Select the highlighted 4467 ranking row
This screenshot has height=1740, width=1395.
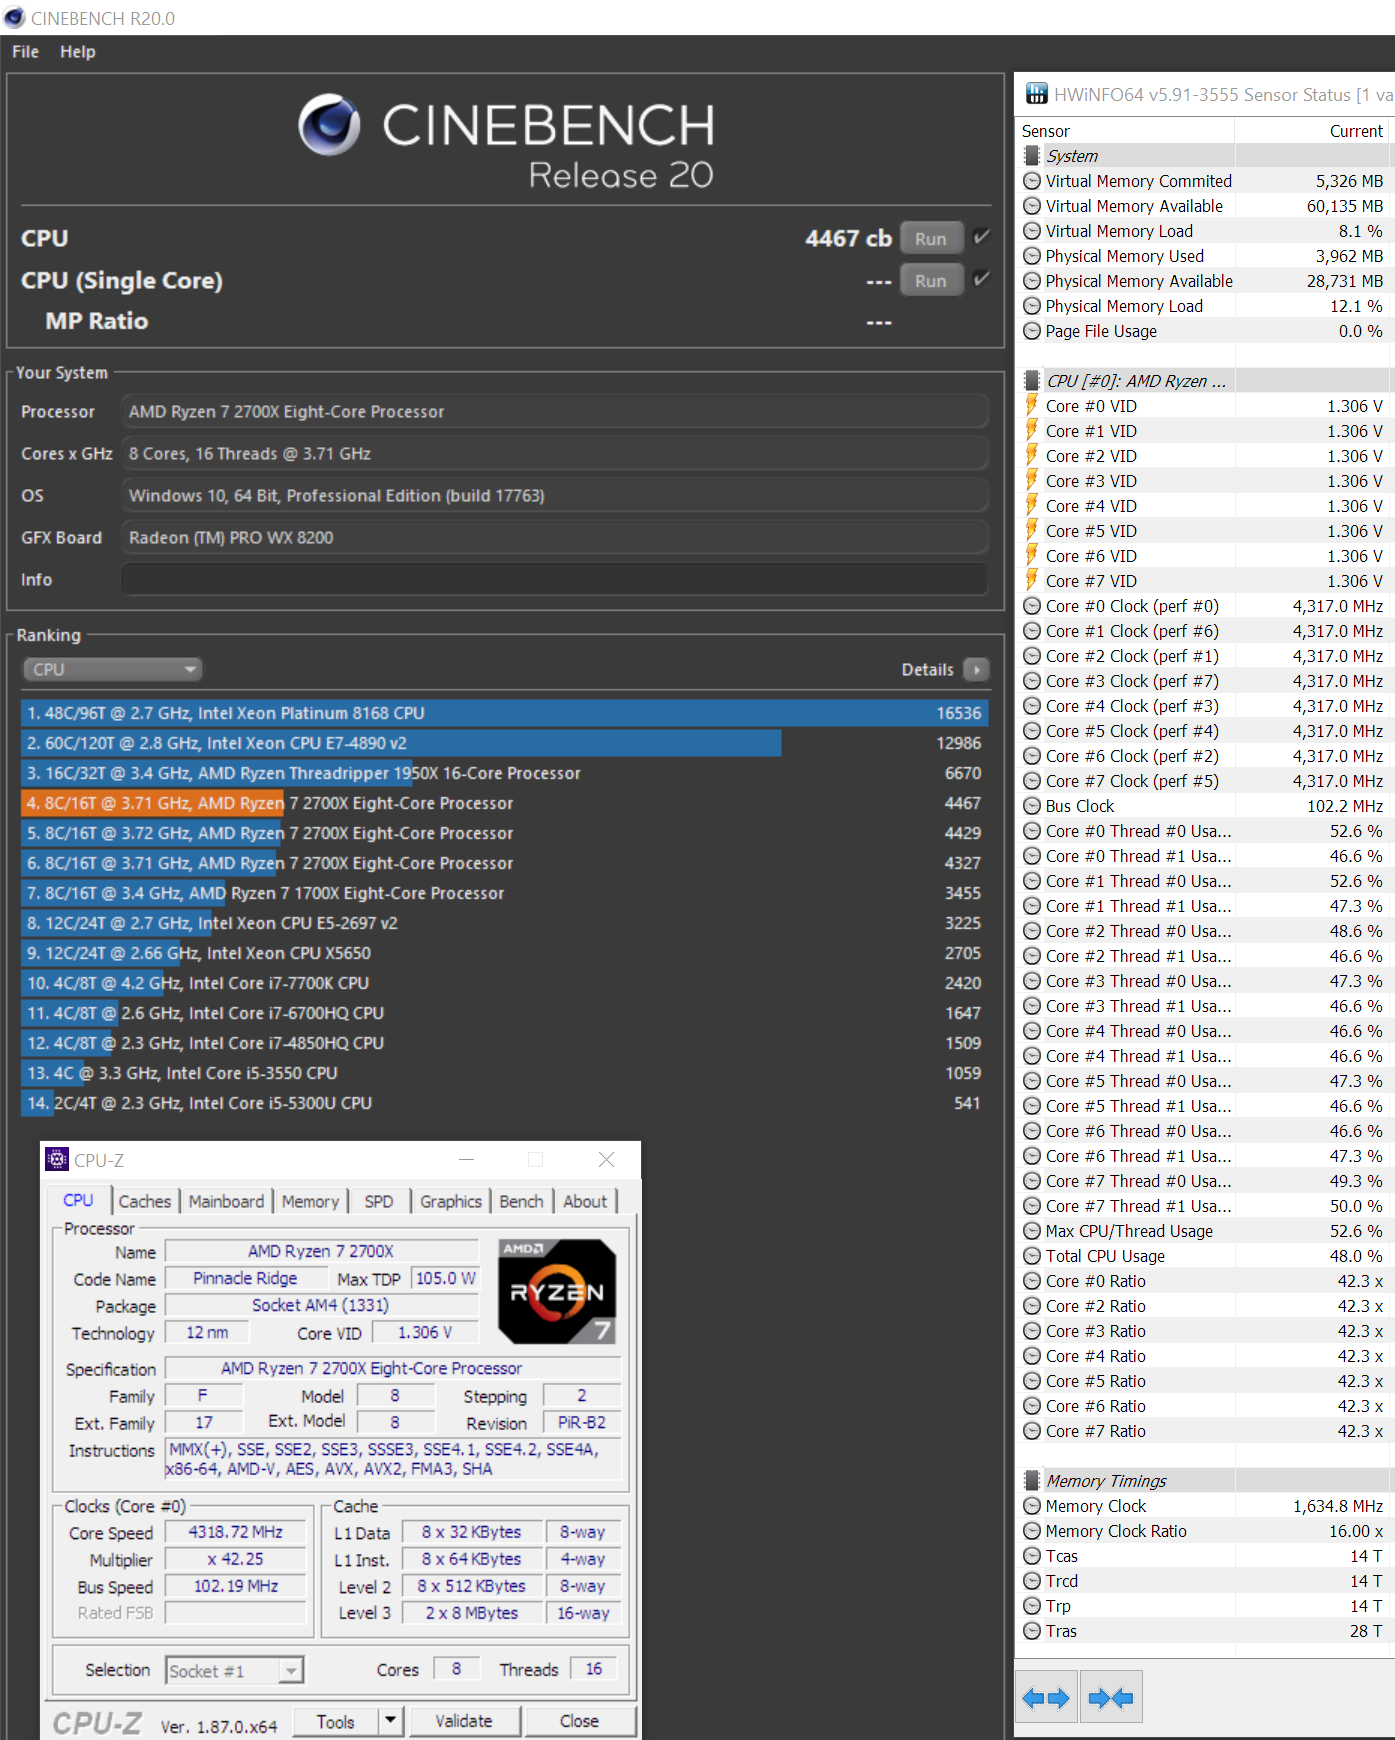(x=504, y=803)
